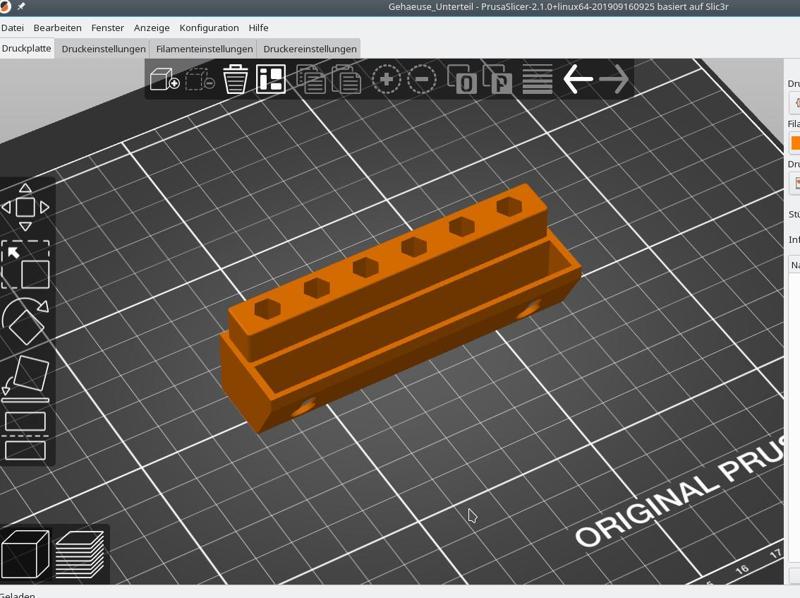Click the PrusaSlicer app icon in title bar
Screen dimensions: 800x598
pyautogui.click(x=5, y=6)
